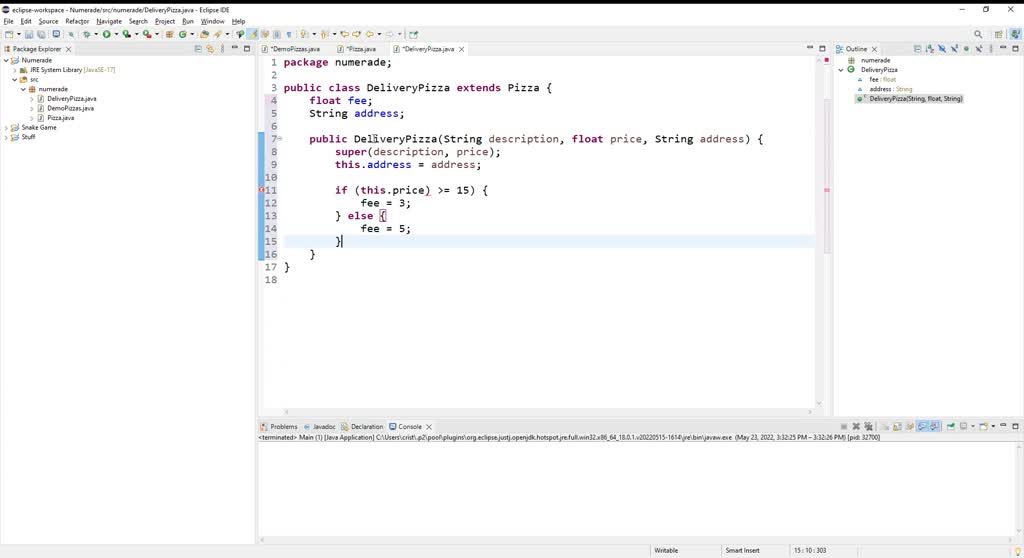
Task: Open the Refactor menu
Action: pyautogui.click(x=77, y=21)
